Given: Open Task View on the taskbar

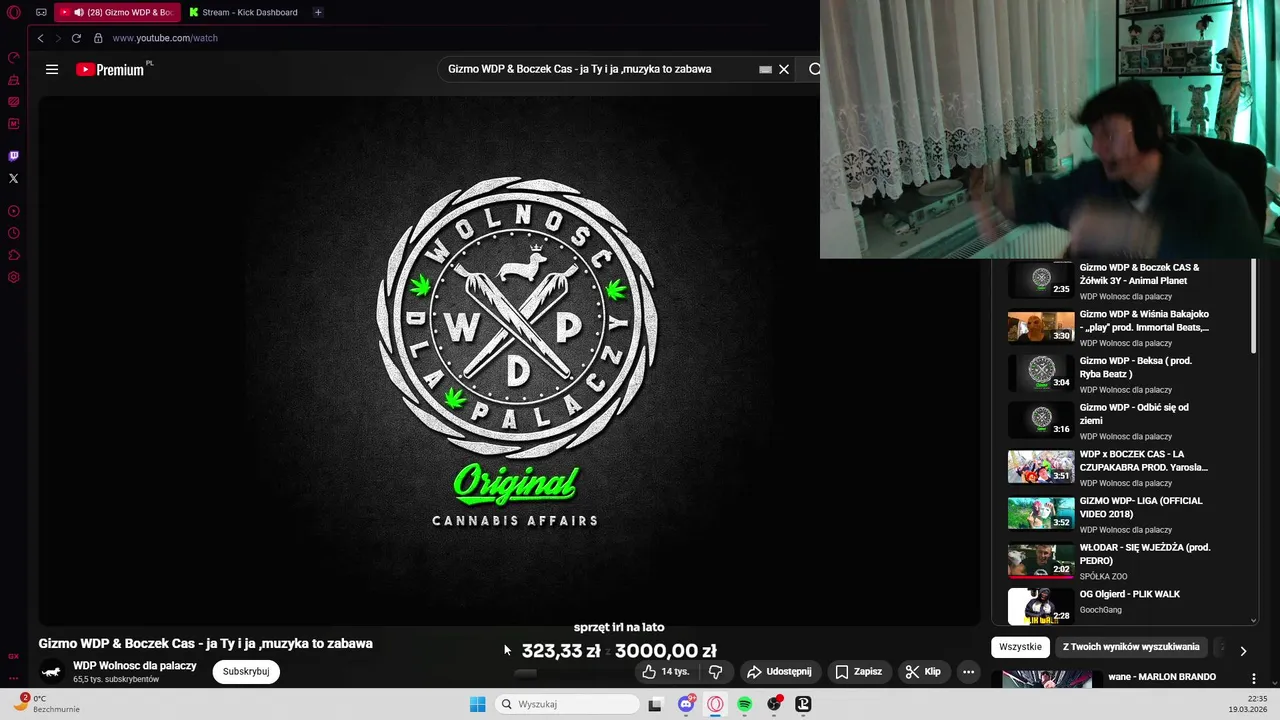Looking at the screenshot, I should point(655,704).
